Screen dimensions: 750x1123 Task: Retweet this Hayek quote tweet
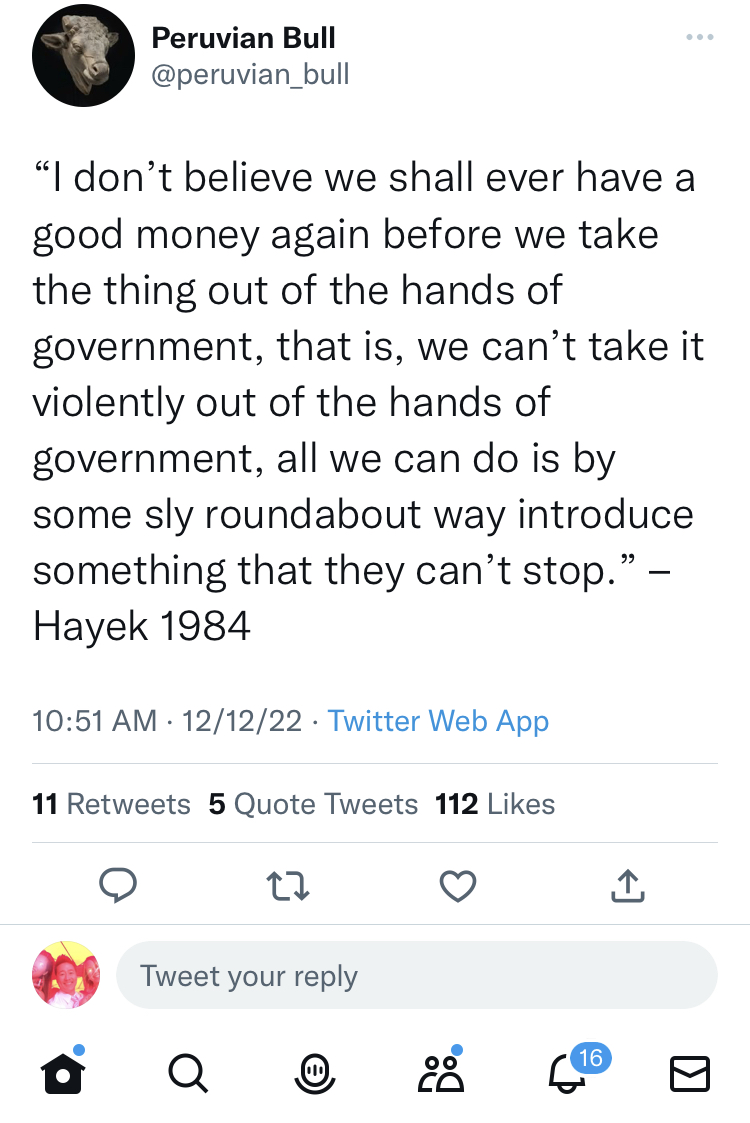coord(290,884)
